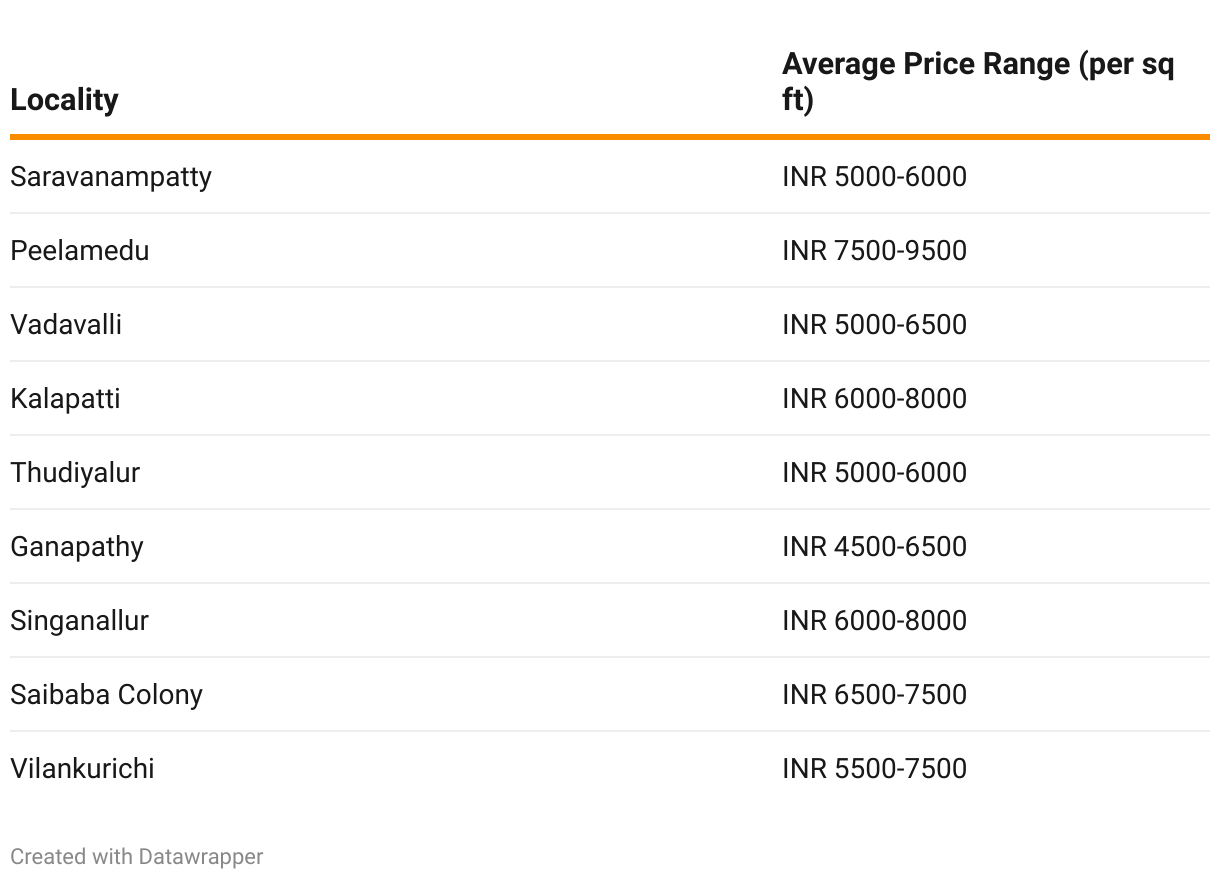This screenshot has height=880, width=1220.
Task: Click price INR 5500-7500 for Vilankurichi
Action: [x=874, y=769]
